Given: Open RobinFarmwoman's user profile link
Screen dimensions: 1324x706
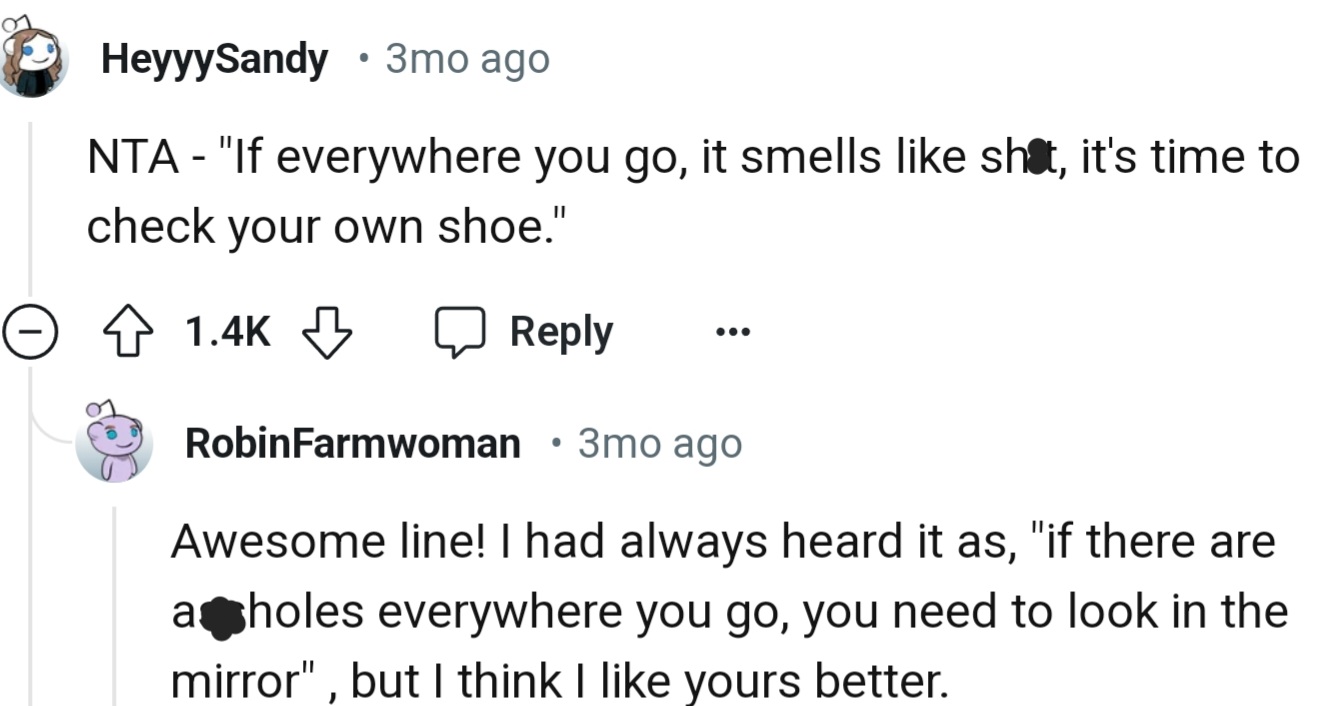Looking at the screenshot, I should click(352, 443).
